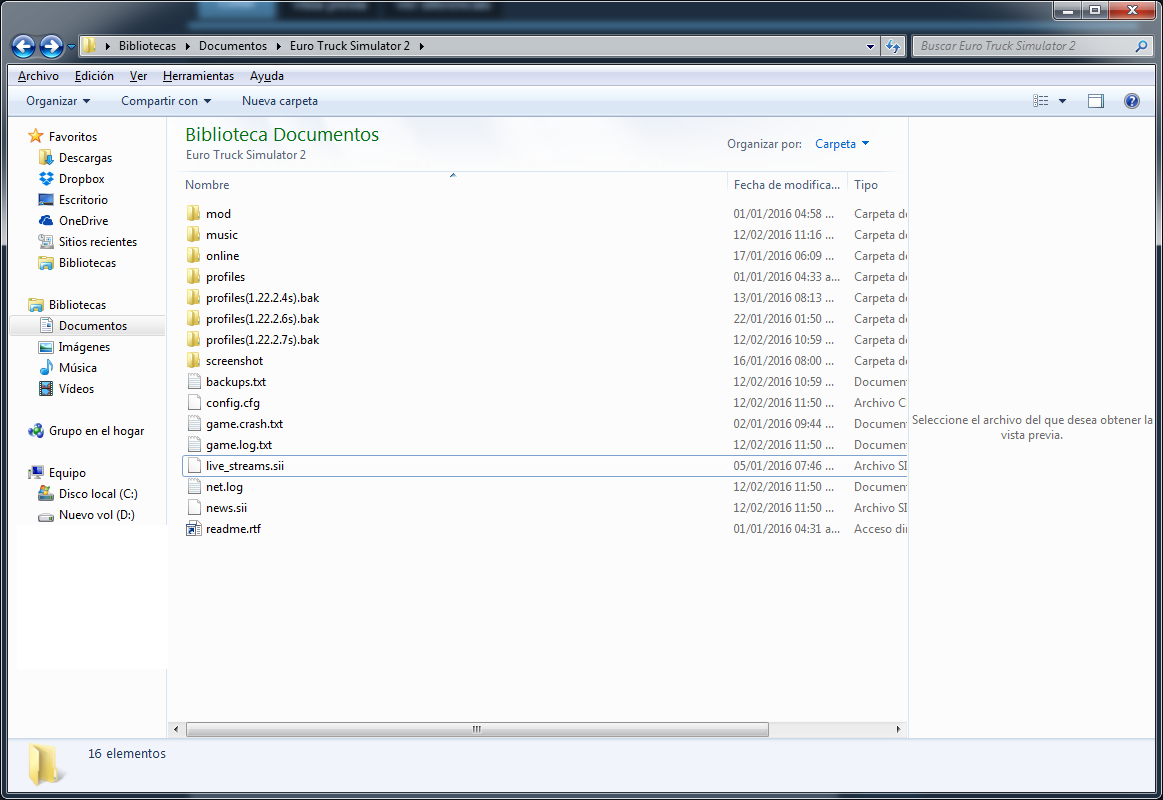Image resolution: width=1163 pixels, height=800 pixels.
Task: Select profiles(1.22.2.4s).bak folder
Action: pos(263,297)
